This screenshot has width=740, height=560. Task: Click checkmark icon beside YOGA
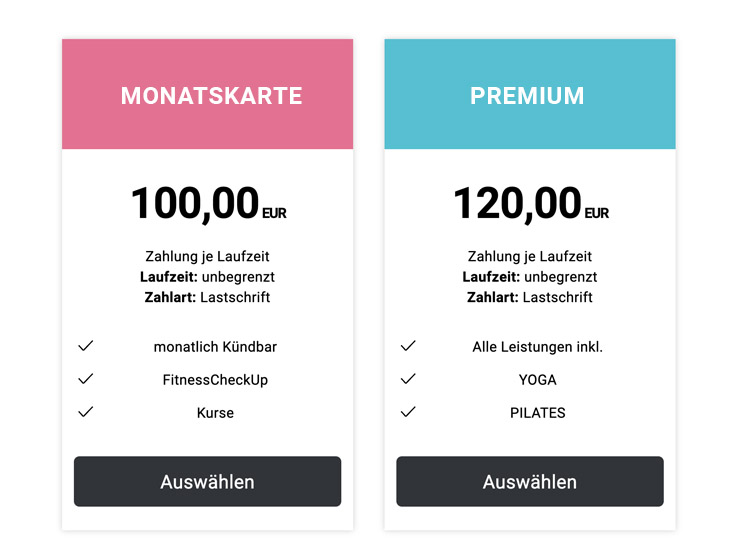(408, 379)
